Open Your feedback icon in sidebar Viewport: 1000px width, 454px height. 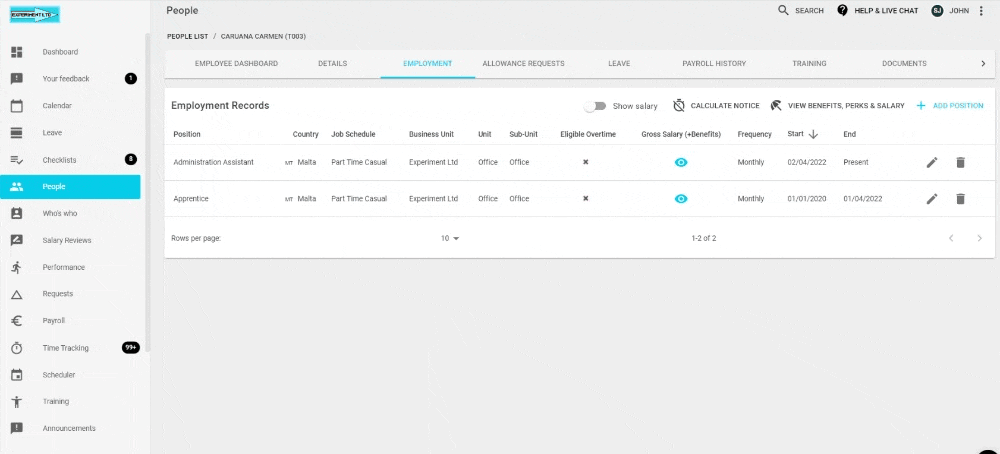pyautogui.click(x=17, y=78)
